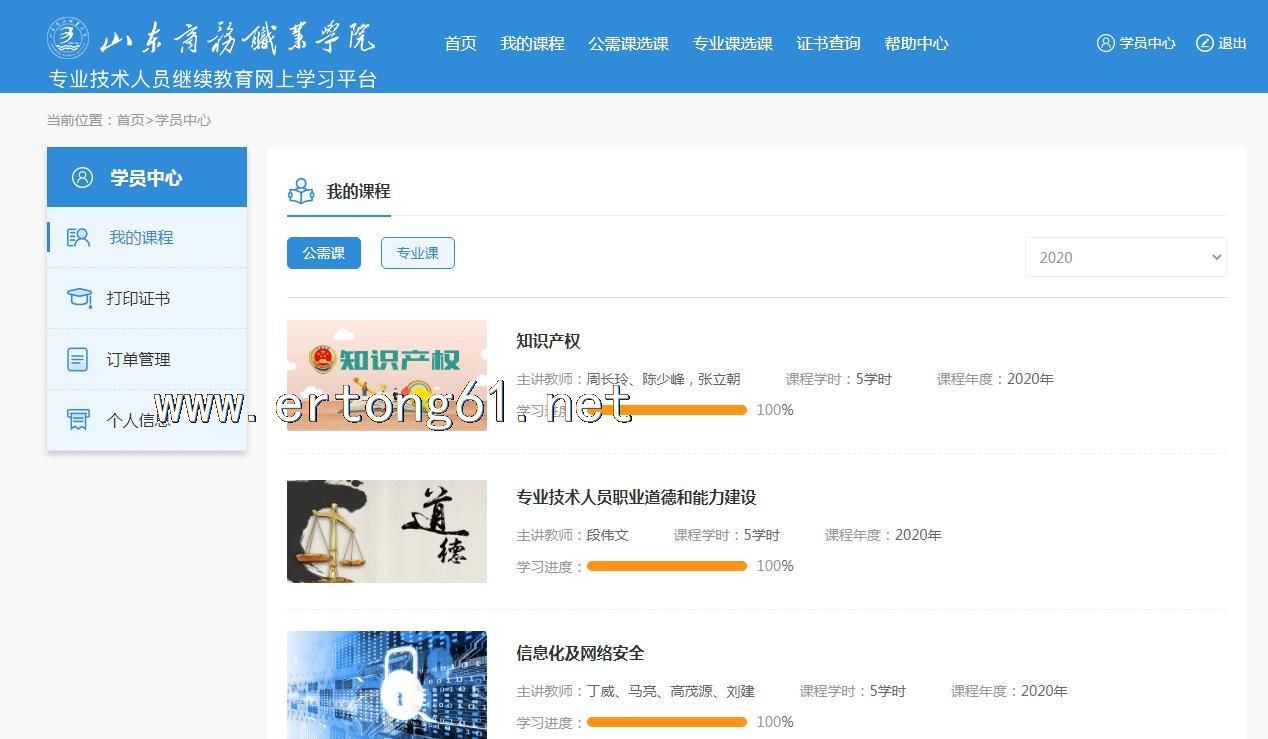Click the 退出 logout icon
Screen dimensions: 1268x739
[x=1204, y=43]
